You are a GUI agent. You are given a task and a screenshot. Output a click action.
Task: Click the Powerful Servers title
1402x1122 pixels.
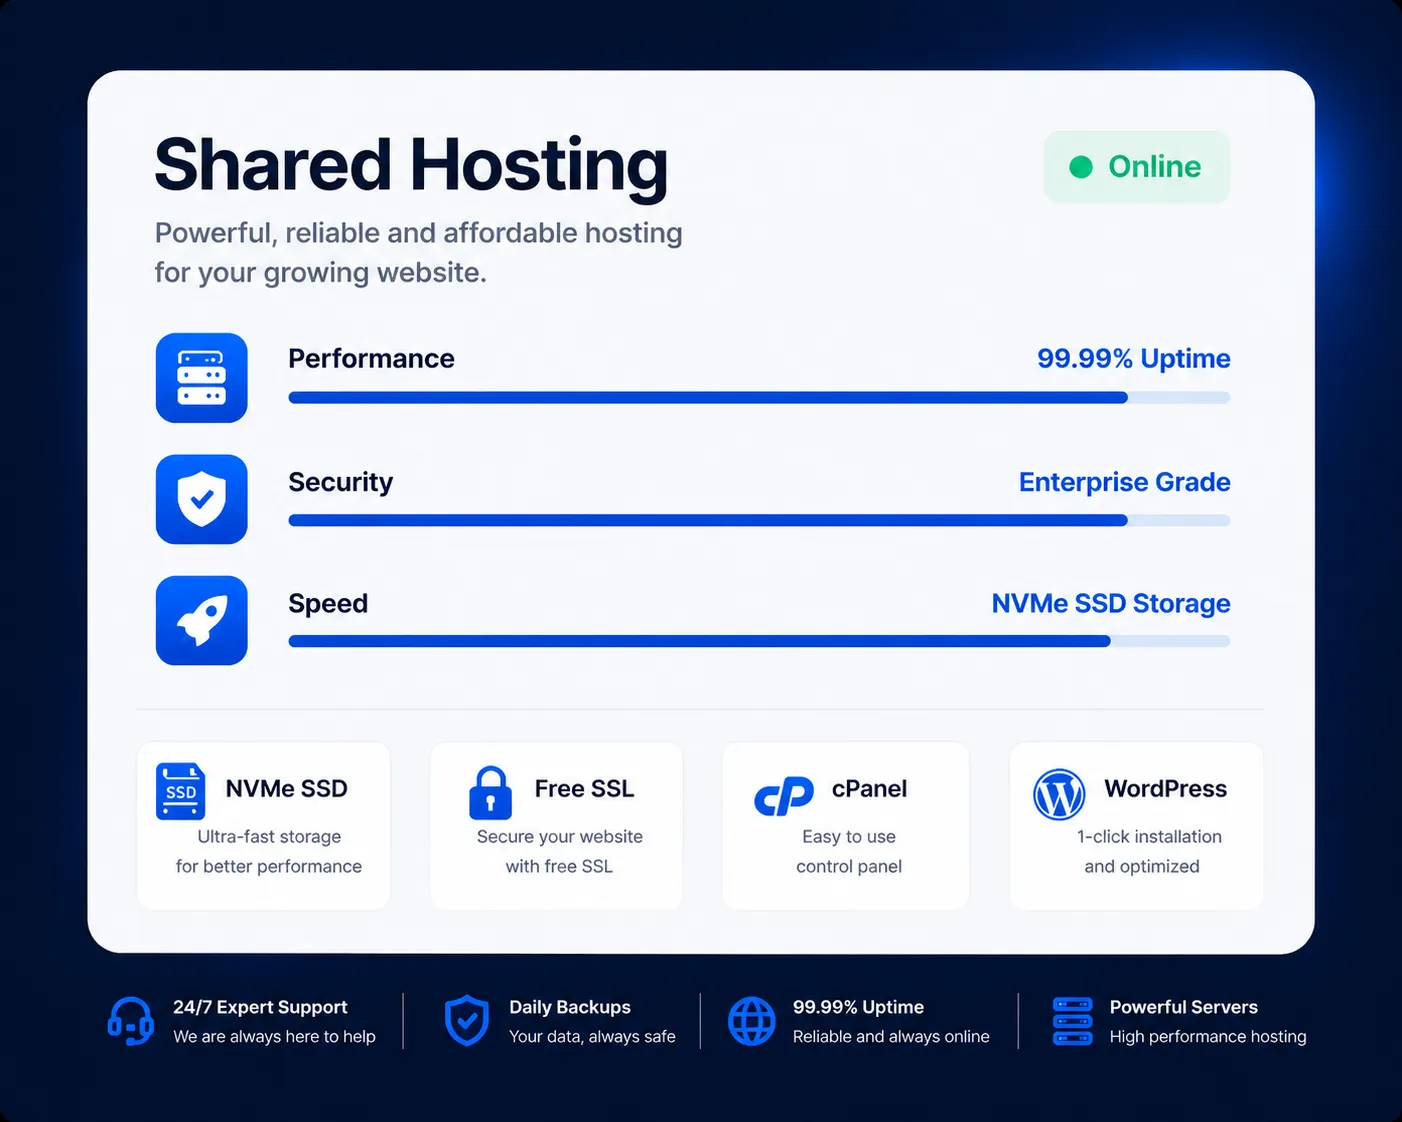tap(1184, 1007)
